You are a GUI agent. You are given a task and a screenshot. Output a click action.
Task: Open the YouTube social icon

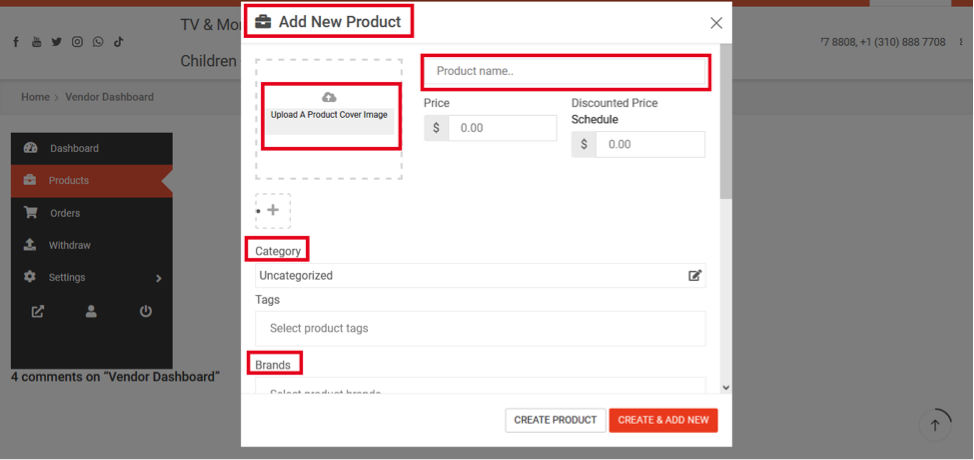[x=37, y=42]
